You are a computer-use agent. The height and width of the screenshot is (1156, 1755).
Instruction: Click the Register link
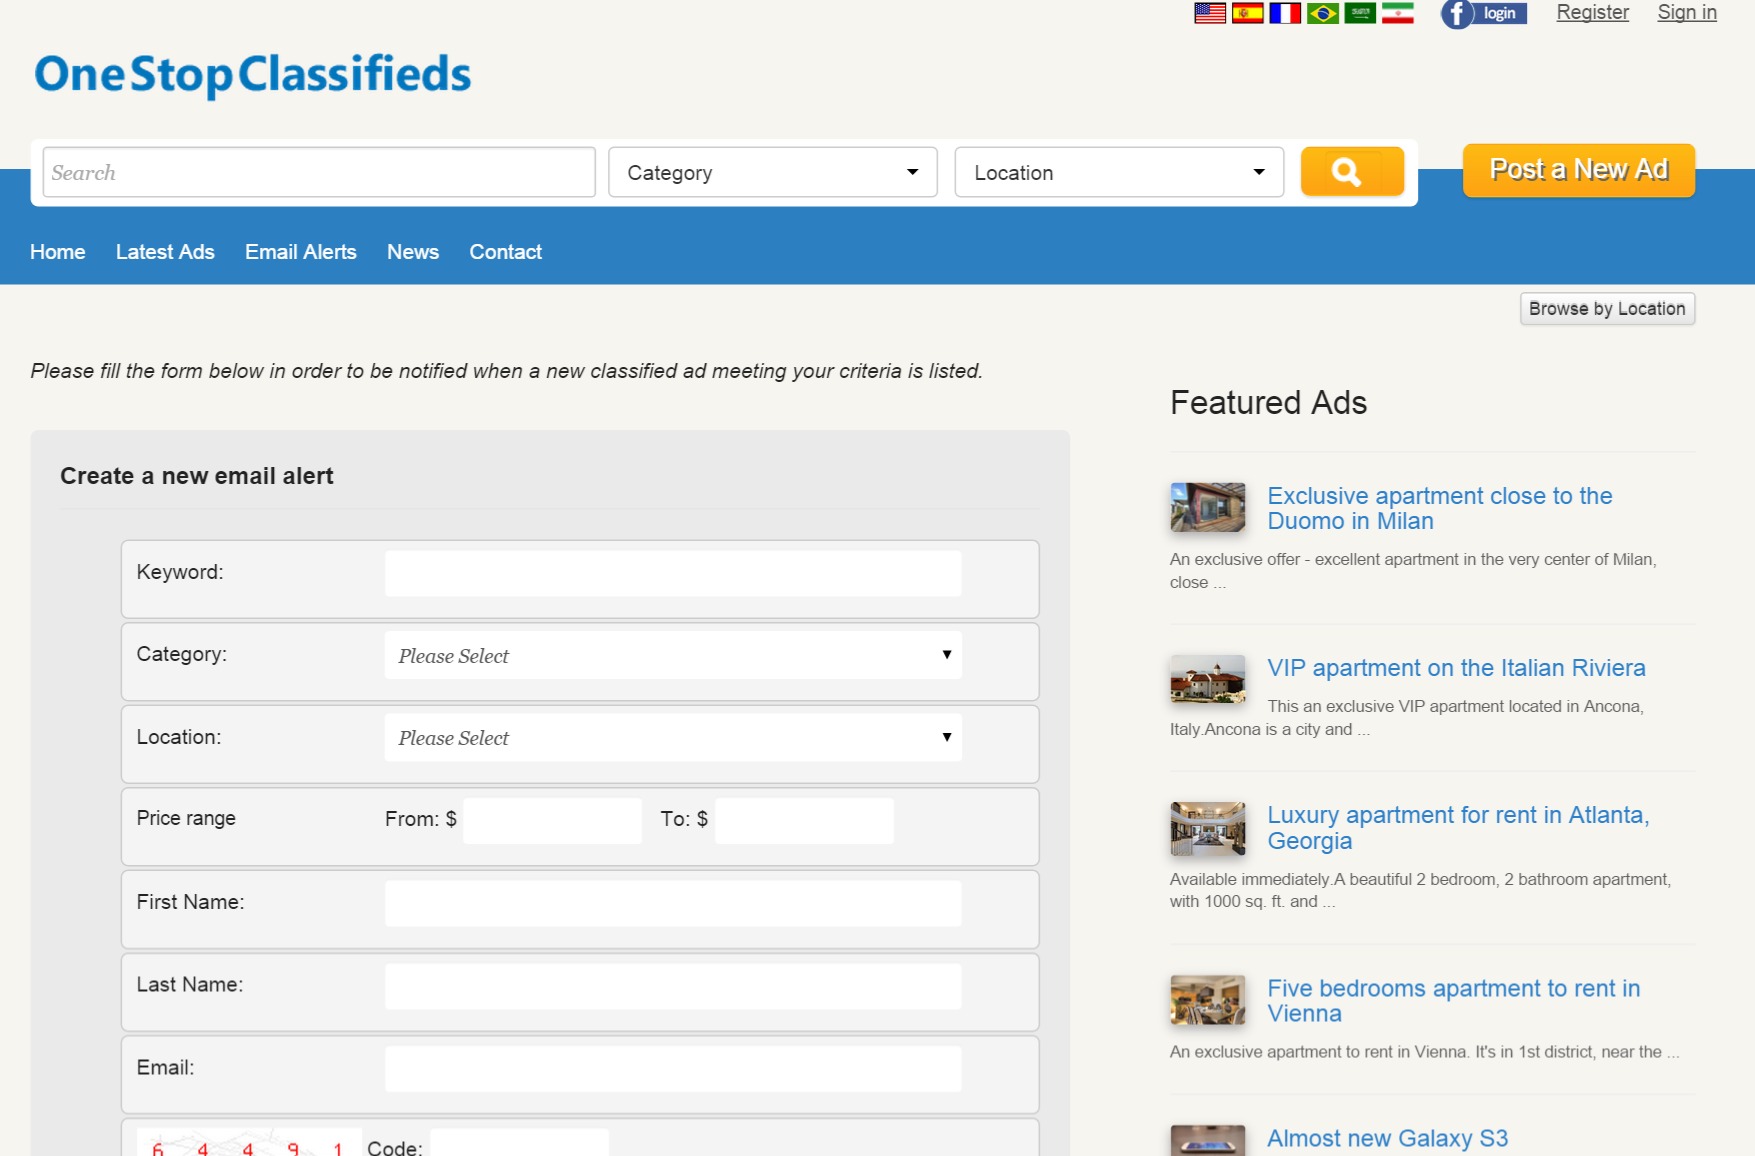pyautogui.click(x=1592, y=12)
